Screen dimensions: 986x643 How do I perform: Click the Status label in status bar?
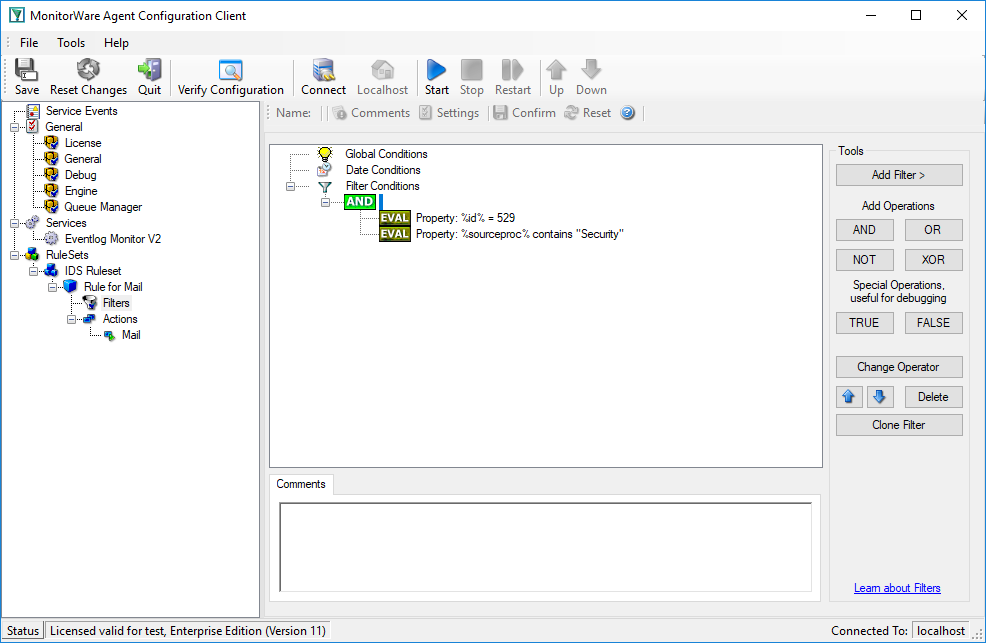pyautogui.click(x=23, y=630)
